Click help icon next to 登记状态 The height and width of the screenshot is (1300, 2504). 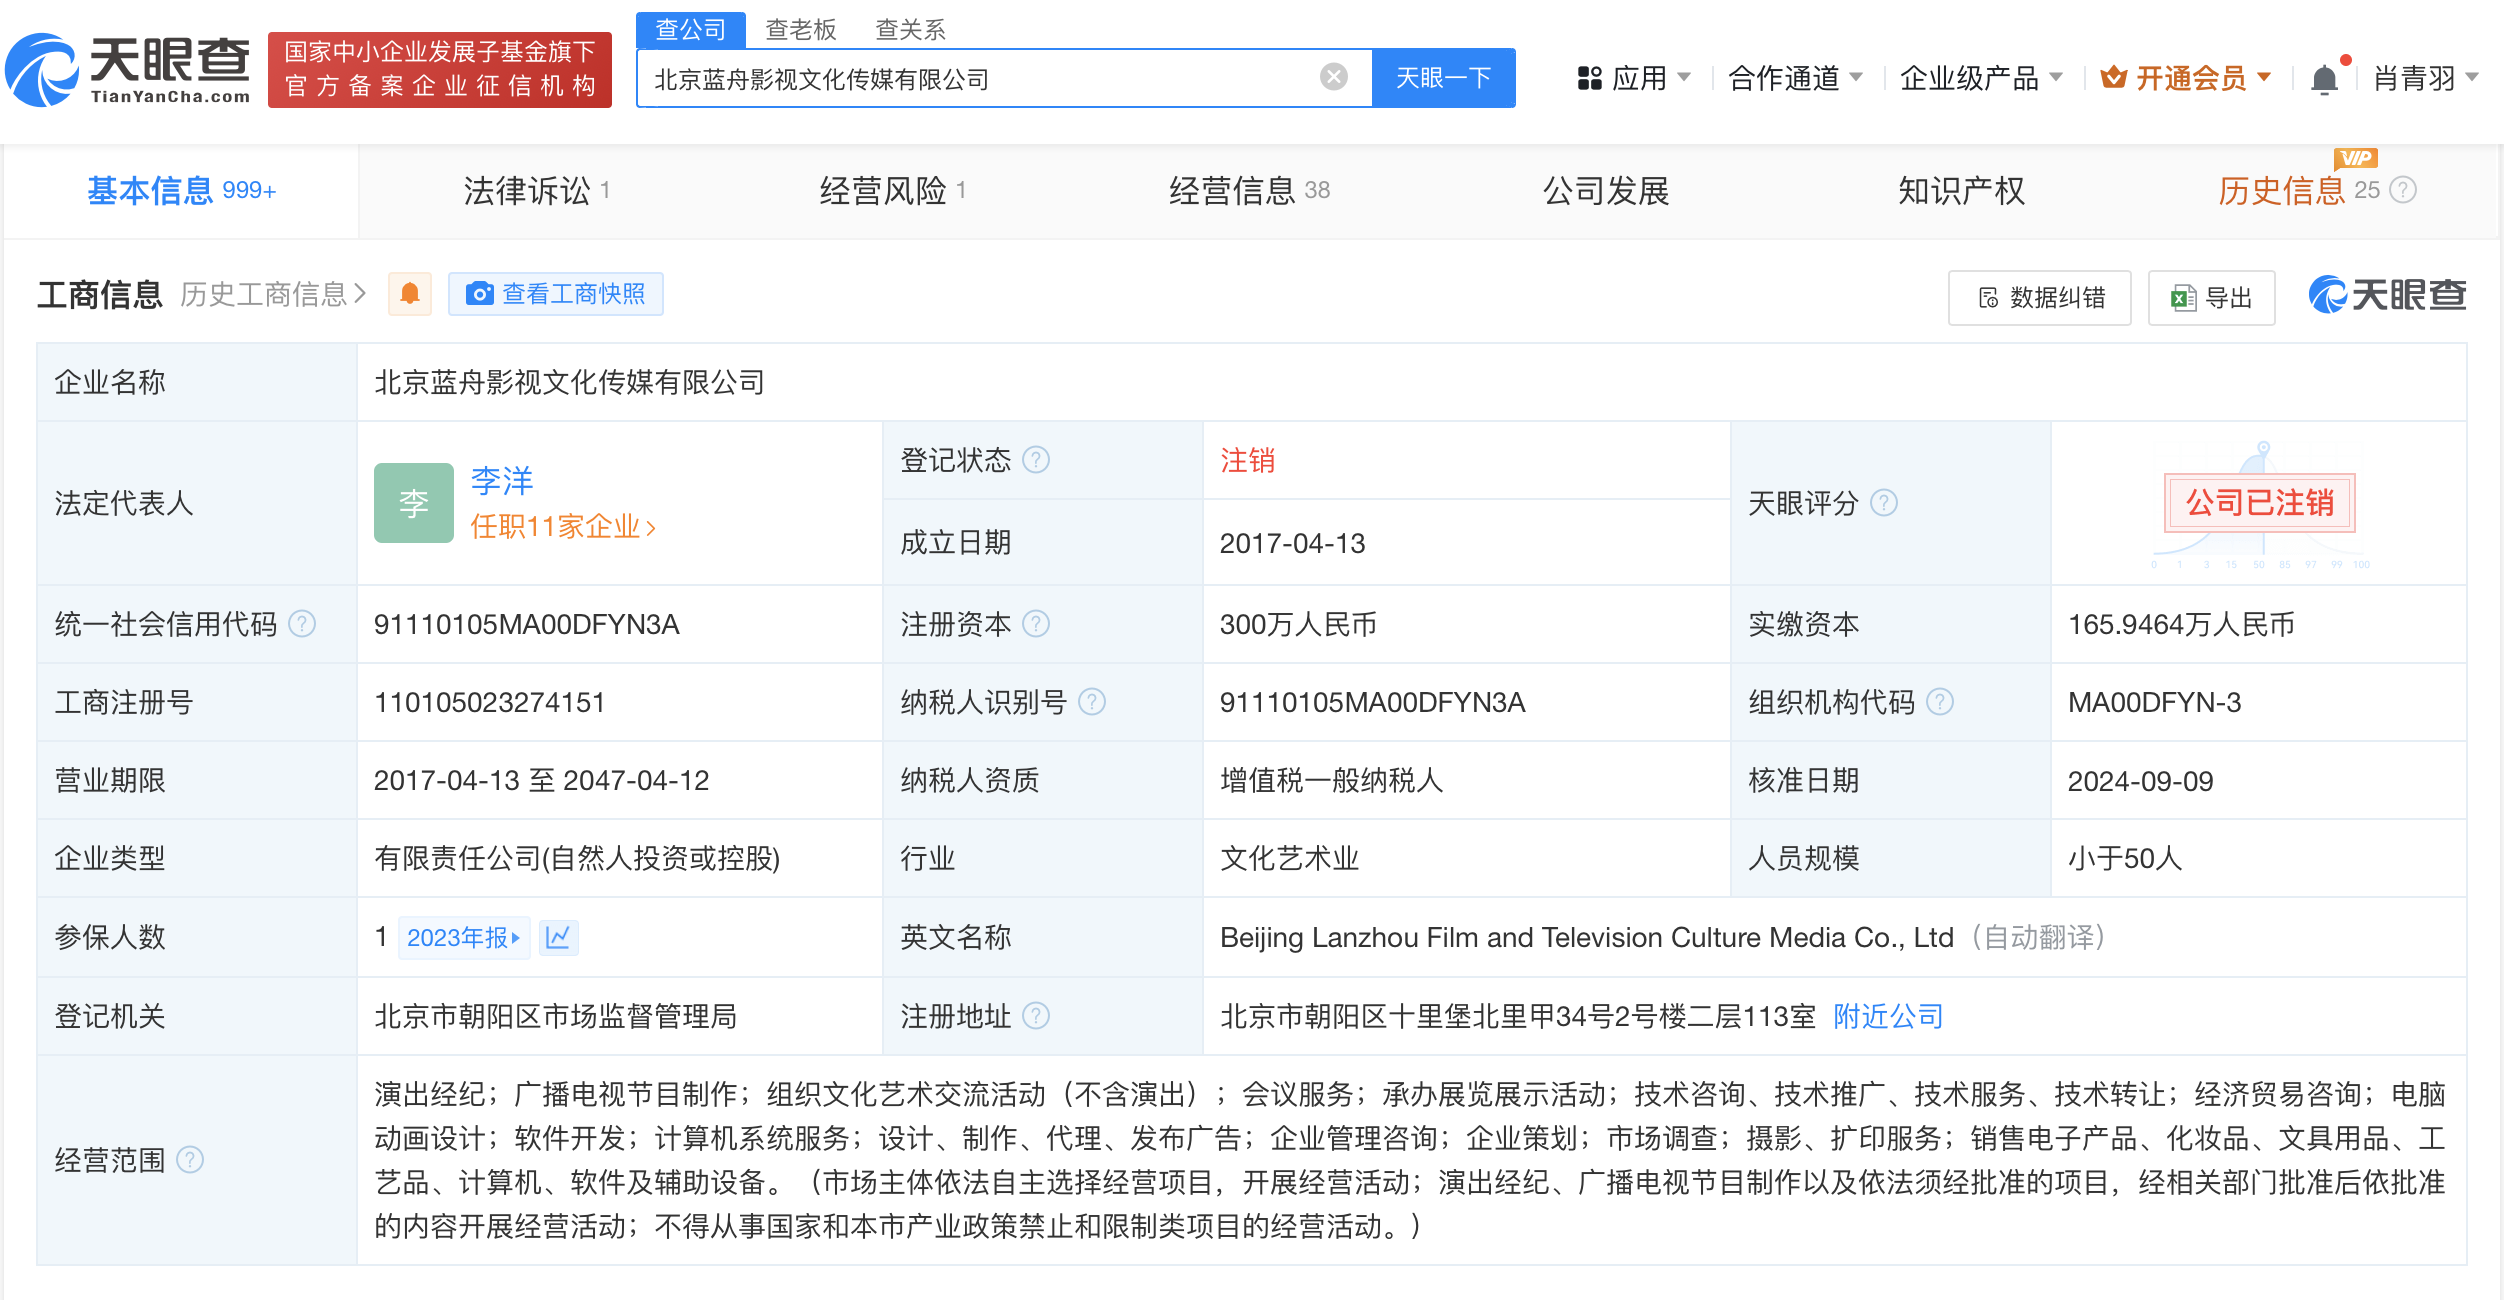pos(1036,460)
